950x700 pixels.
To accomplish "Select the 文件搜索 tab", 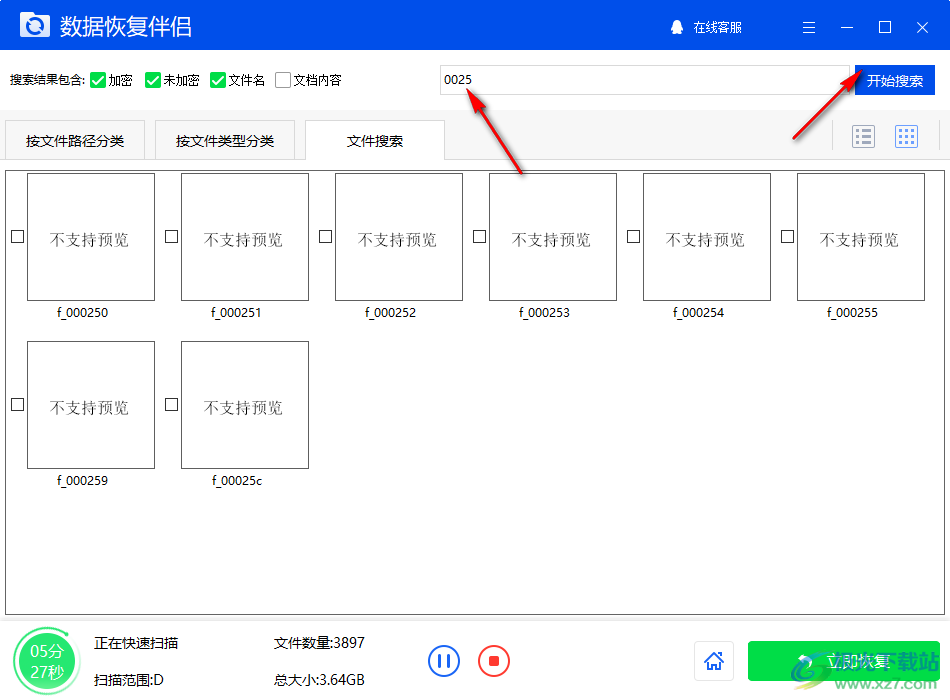I will tap(374, 140).
